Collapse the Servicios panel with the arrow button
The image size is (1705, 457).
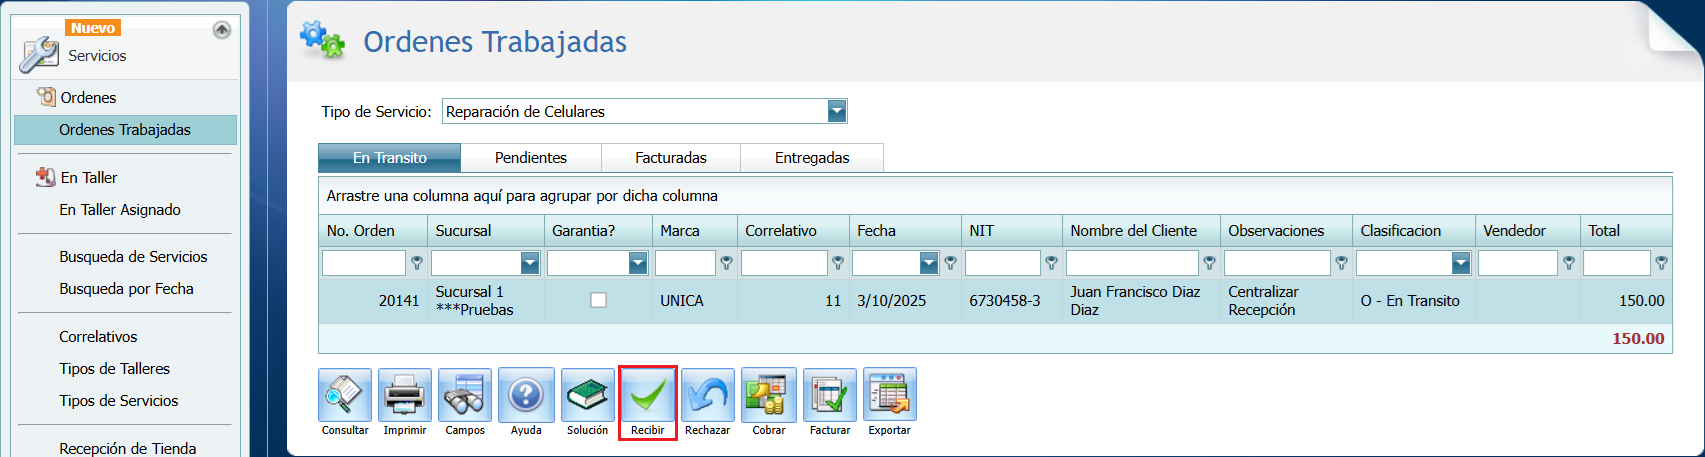(222, 30)
